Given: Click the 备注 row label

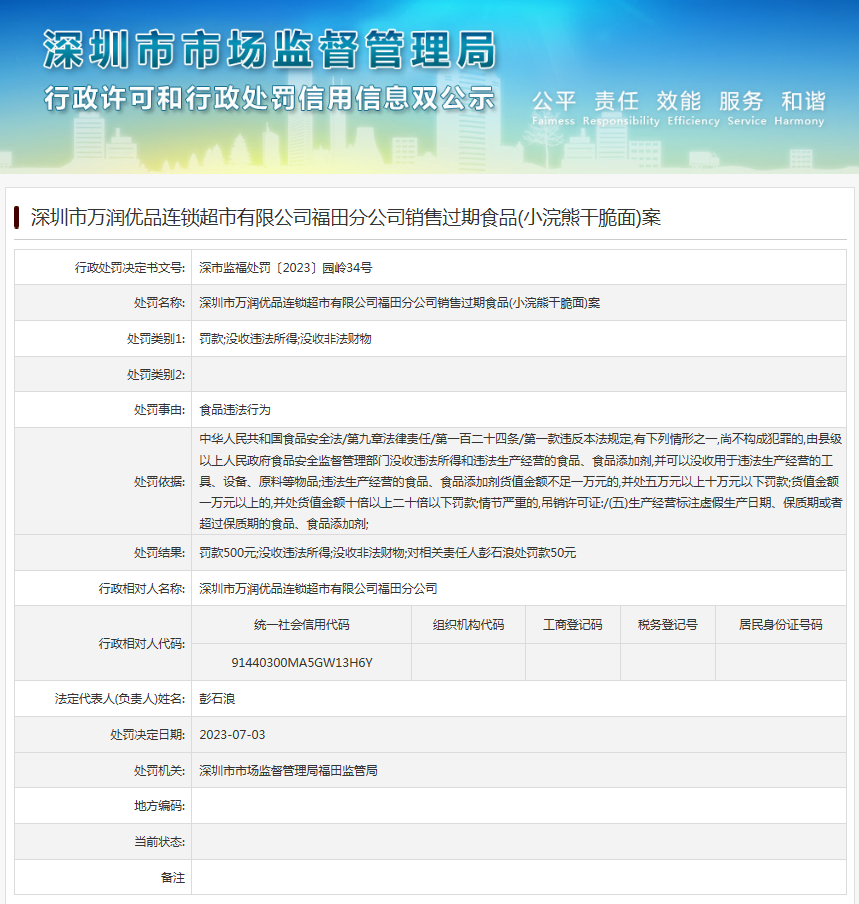Looking at the screenshot, I should click(173, 877).
